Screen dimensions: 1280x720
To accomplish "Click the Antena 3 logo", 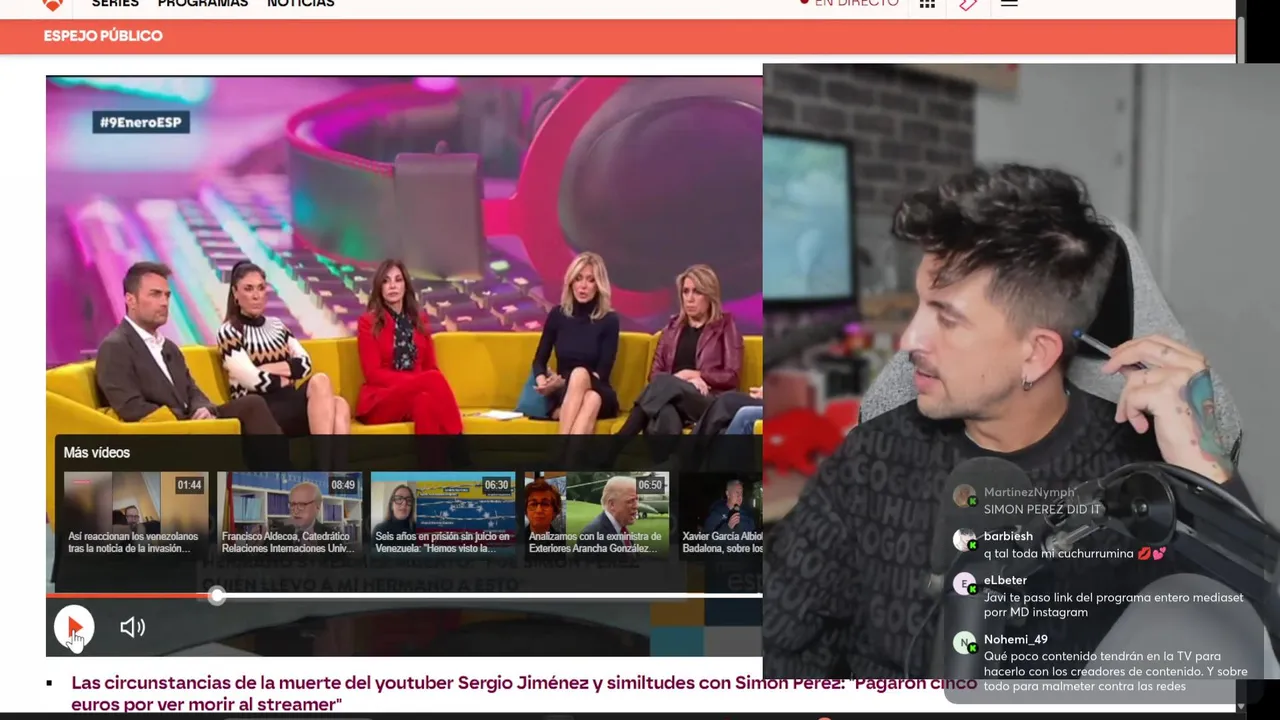I will pyautogui.click(x=53, y=4).
